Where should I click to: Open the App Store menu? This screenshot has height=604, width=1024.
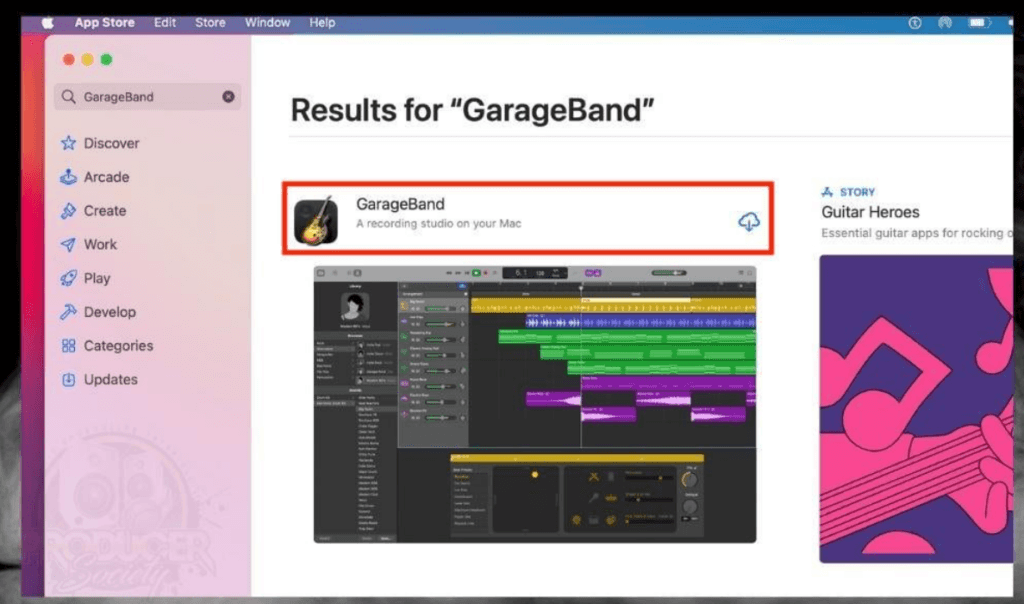click(x=104, y=23)
